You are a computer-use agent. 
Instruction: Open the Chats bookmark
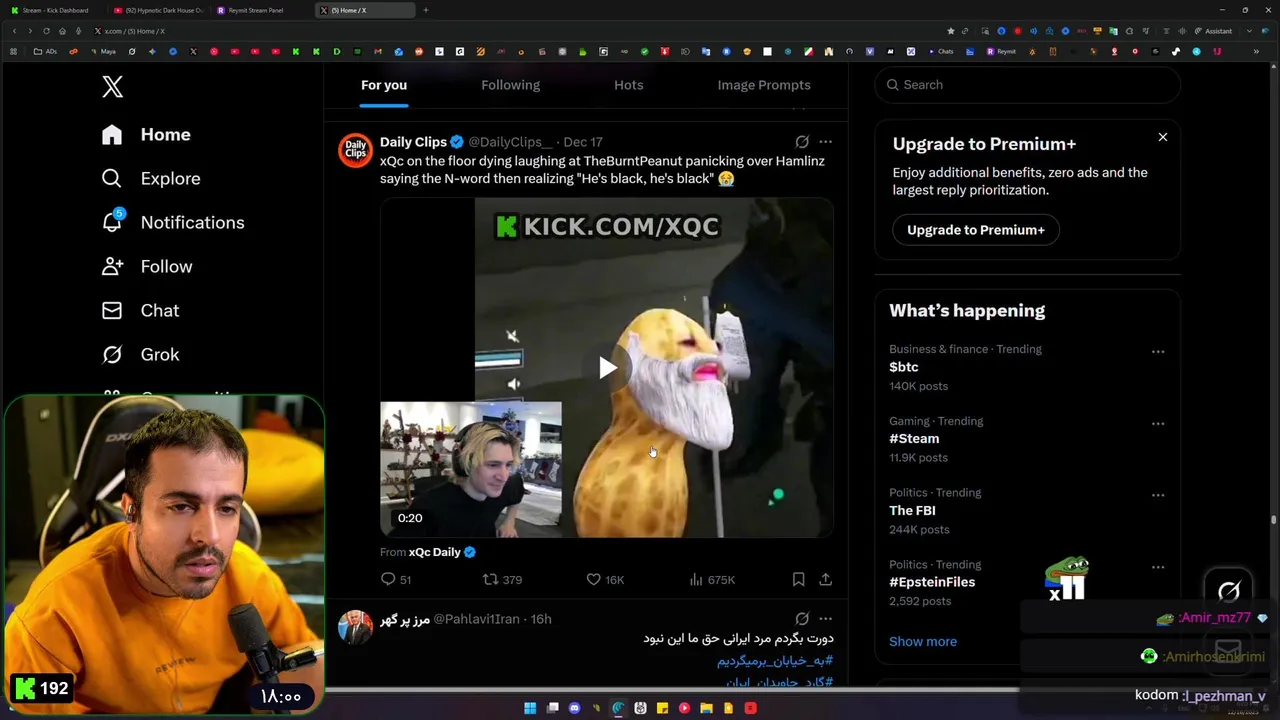941,51
